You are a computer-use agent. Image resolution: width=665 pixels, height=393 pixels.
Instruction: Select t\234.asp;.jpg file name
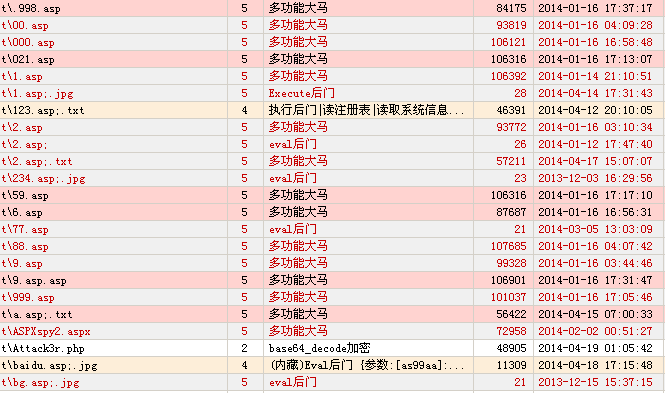point(43,178)
